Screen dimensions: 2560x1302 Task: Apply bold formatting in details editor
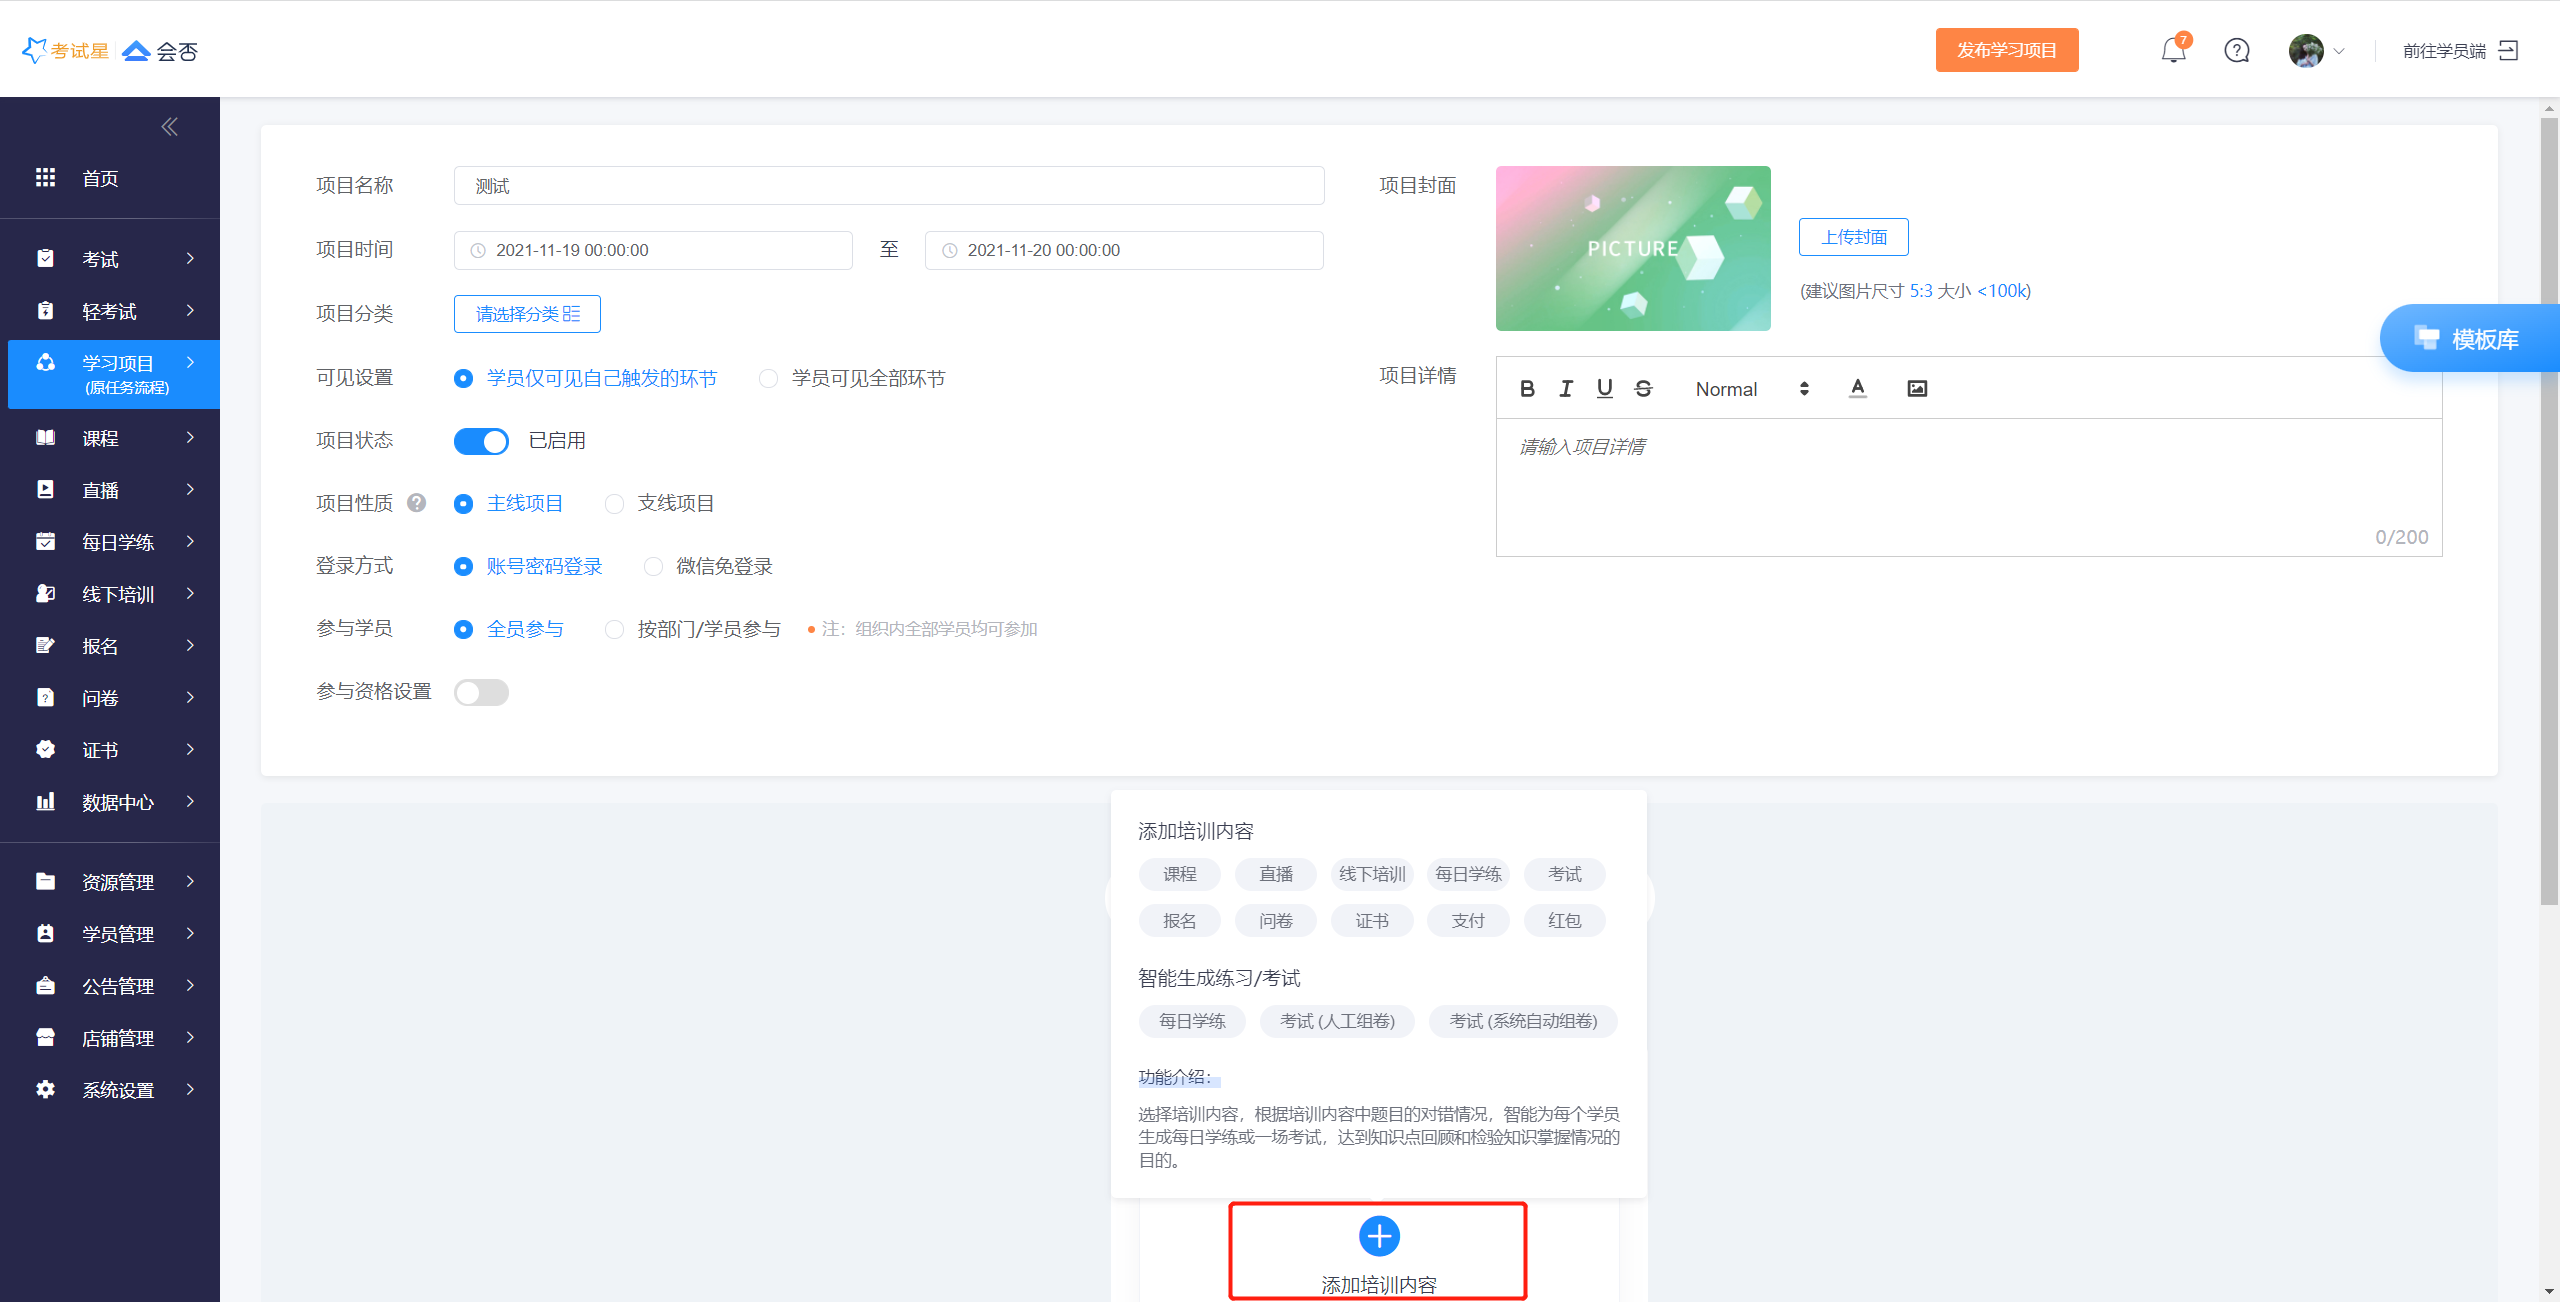point(1526,388)
